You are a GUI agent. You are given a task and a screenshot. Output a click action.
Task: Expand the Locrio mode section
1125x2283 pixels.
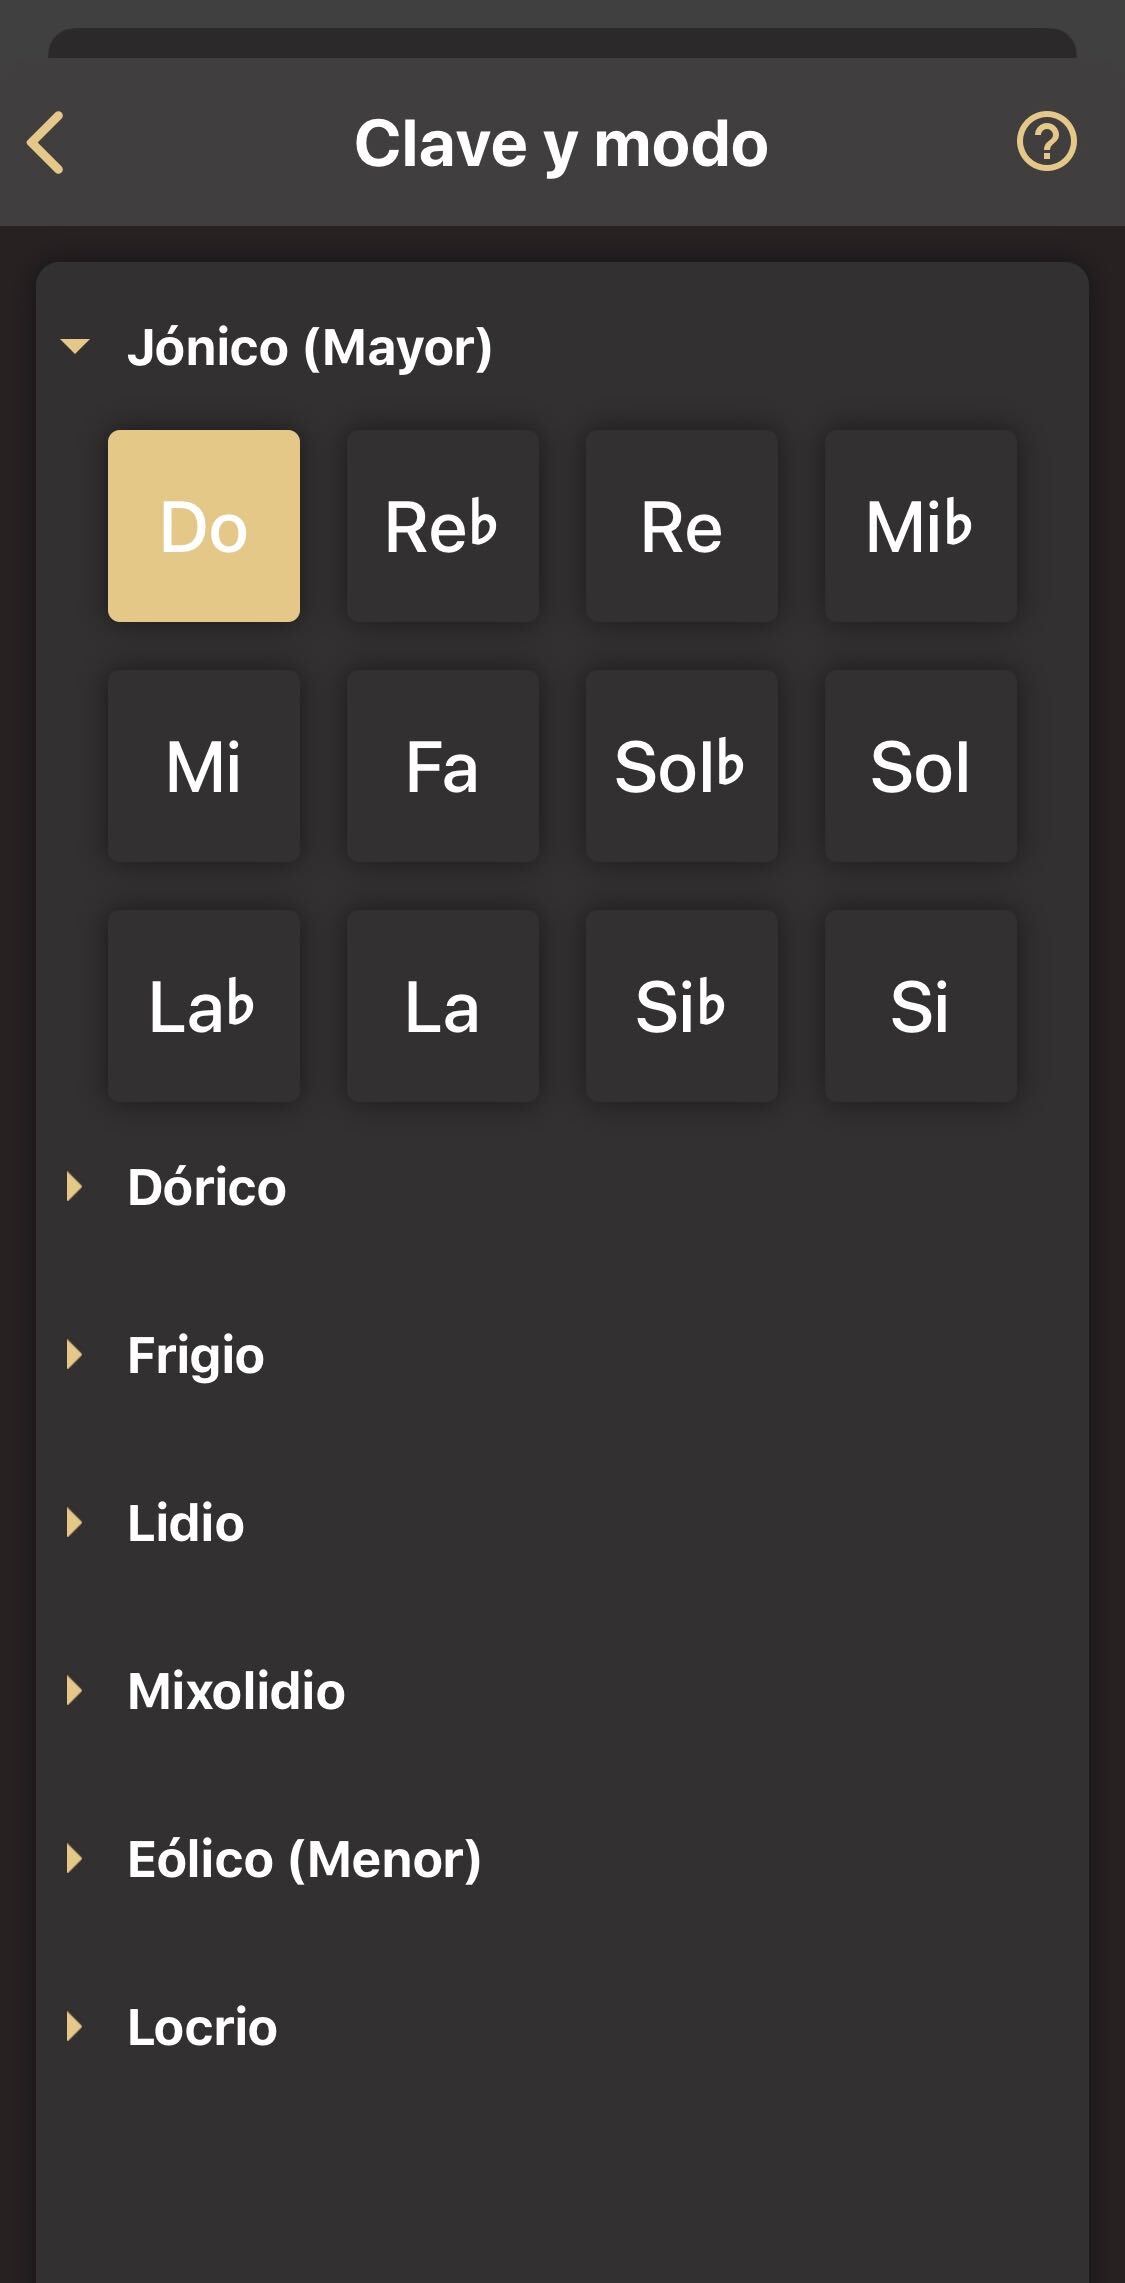pos(202,2027)
